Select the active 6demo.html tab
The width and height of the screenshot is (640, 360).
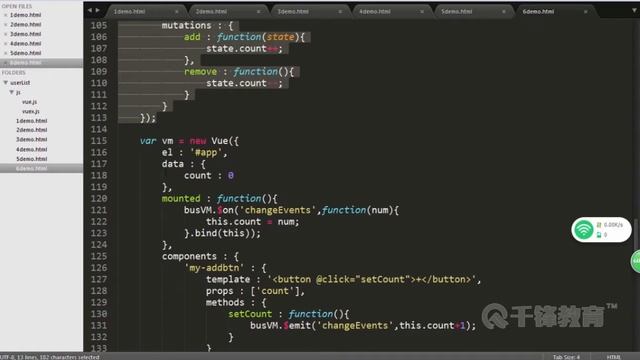tap(538, 11)
